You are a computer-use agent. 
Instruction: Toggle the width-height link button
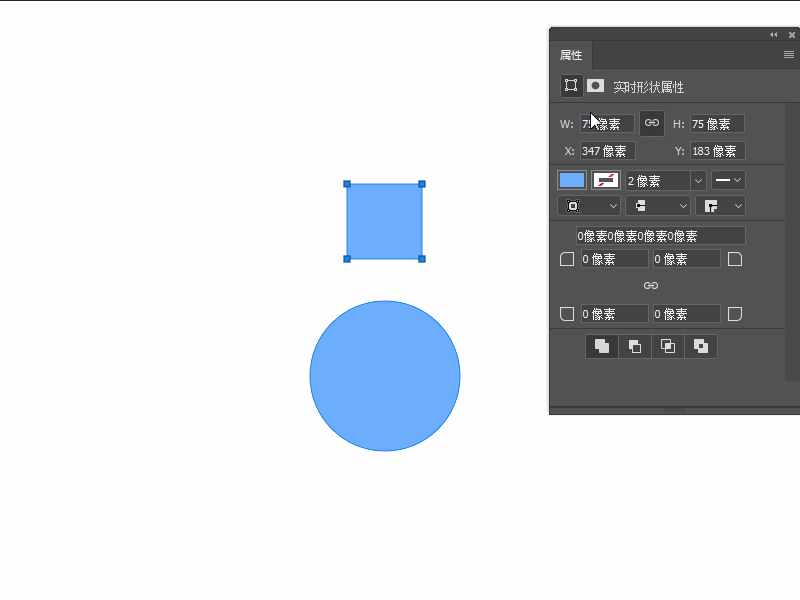click(652, 123)
